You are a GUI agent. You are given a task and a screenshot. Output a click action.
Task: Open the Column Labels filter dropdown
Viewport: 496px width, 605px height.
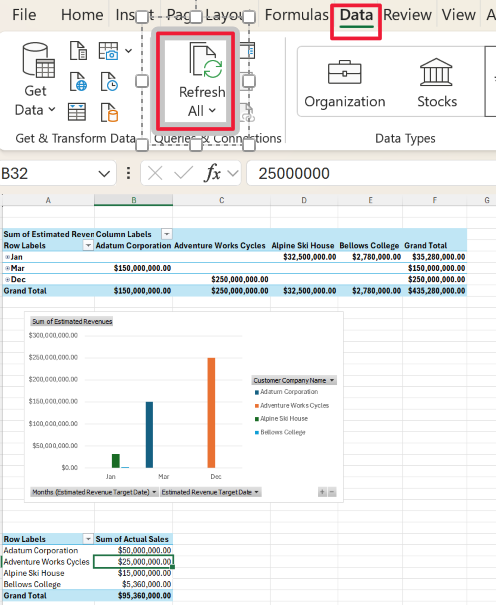(167, 234)
